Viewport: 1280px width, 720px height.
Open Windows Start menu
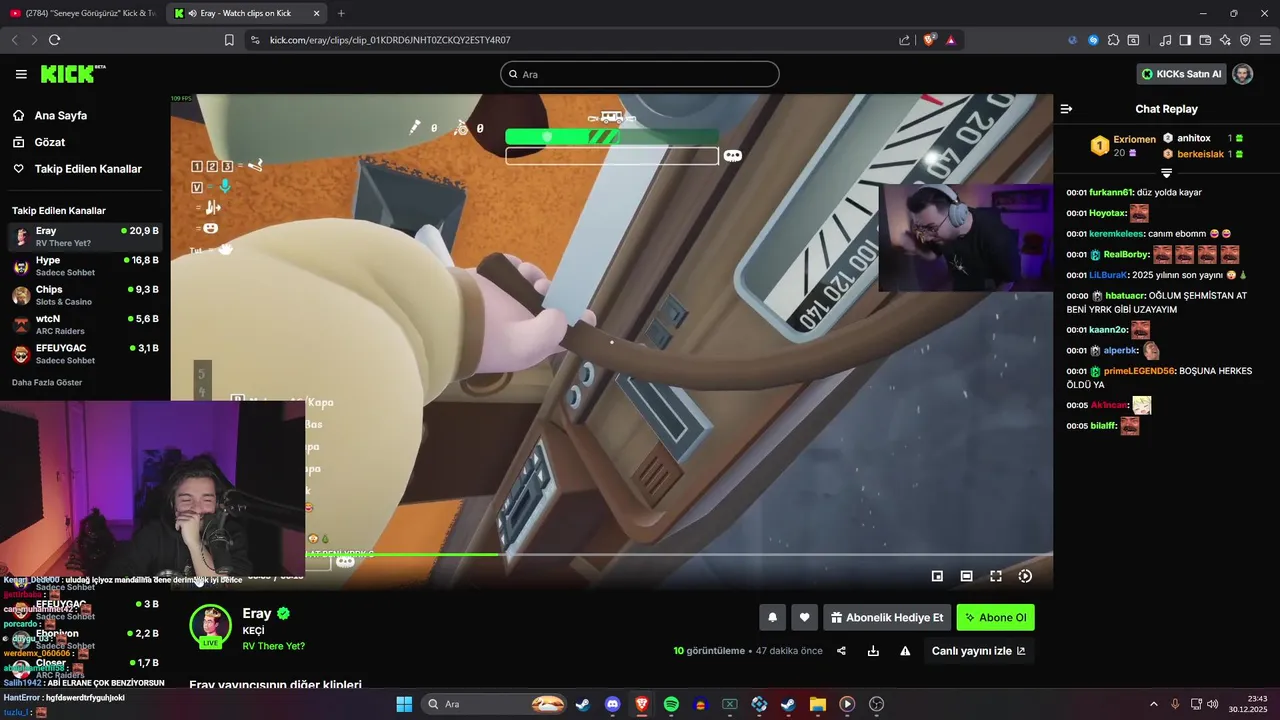(404, 704)
